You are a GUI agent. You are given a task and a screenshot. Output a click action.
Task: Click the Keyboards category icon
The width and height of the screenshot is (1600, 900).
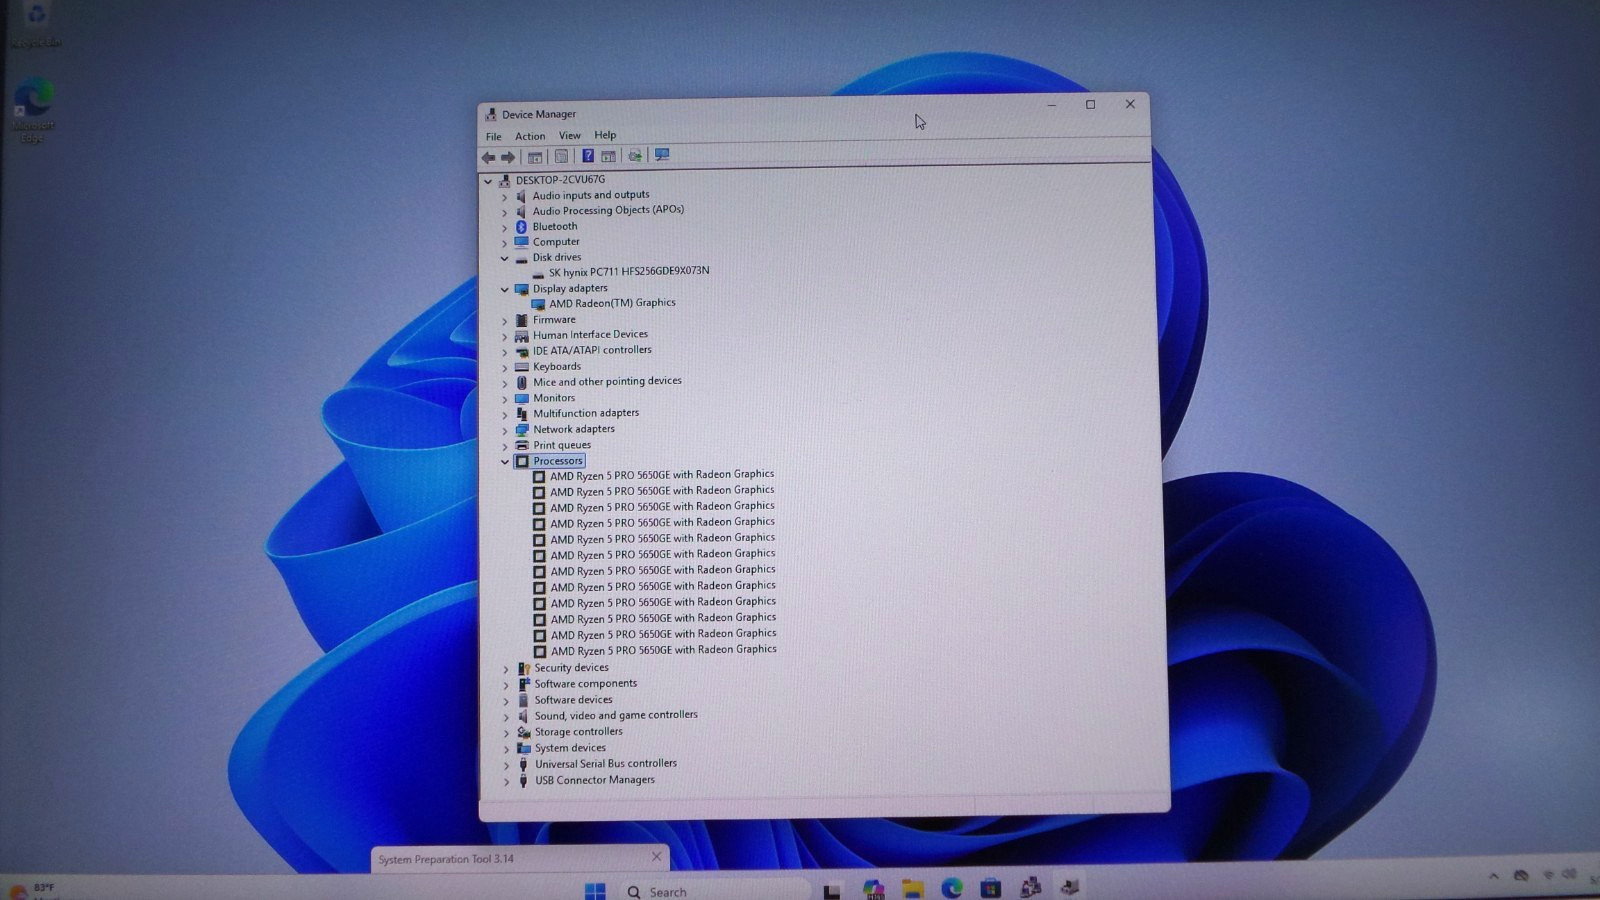pyautogui.click(x=521, y=367)
